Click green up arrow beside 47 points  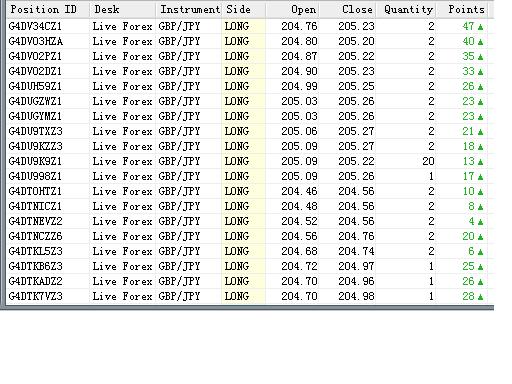480,27
